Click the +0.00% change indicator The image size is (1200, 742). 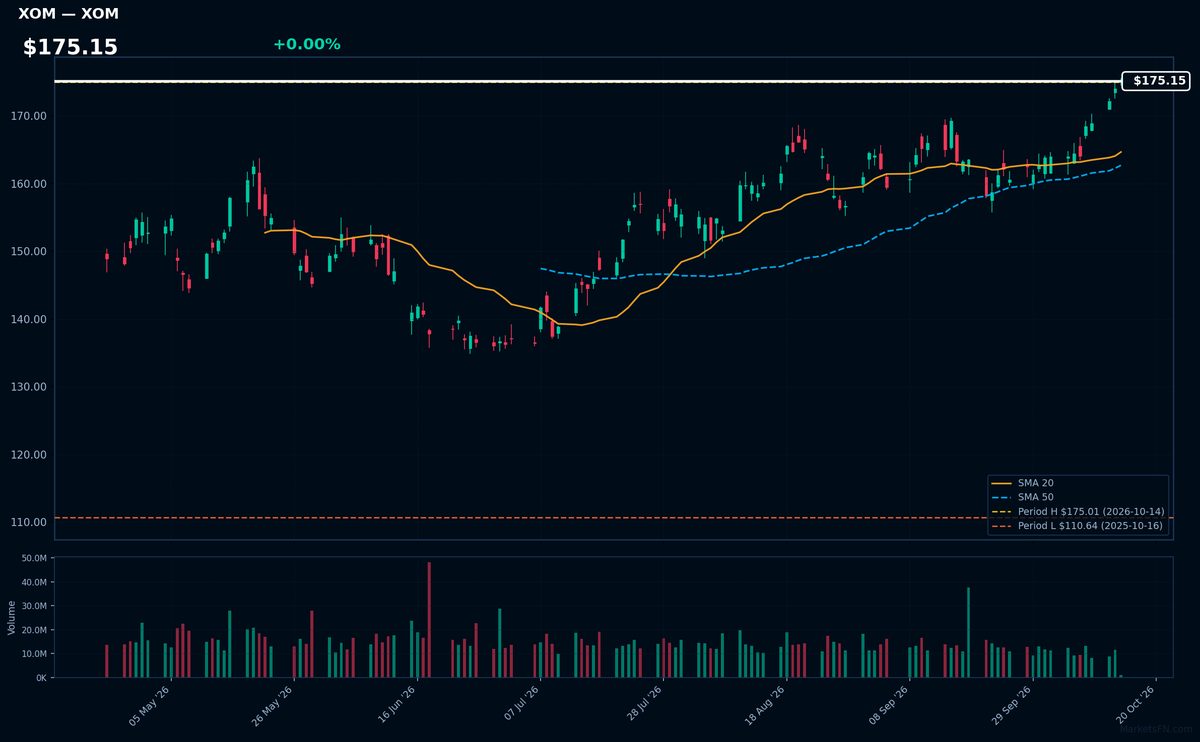(x=306, y=44)
